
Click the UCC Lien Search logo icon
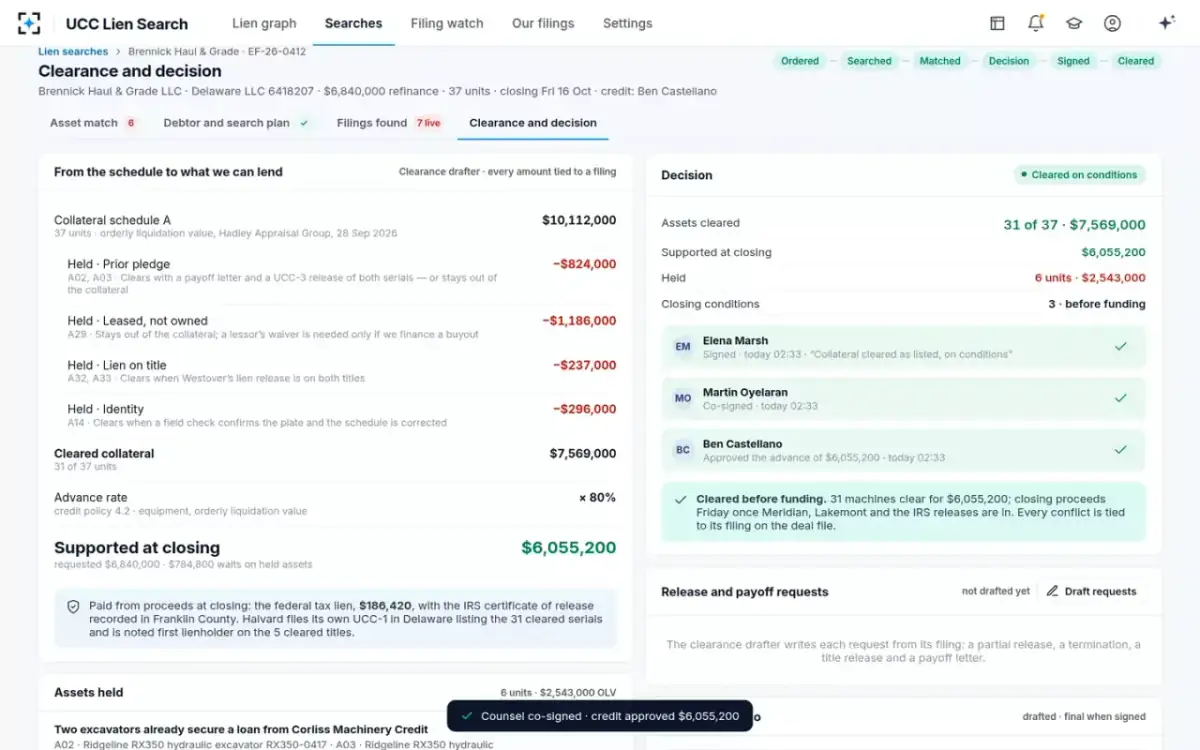[x=29, y=23]
